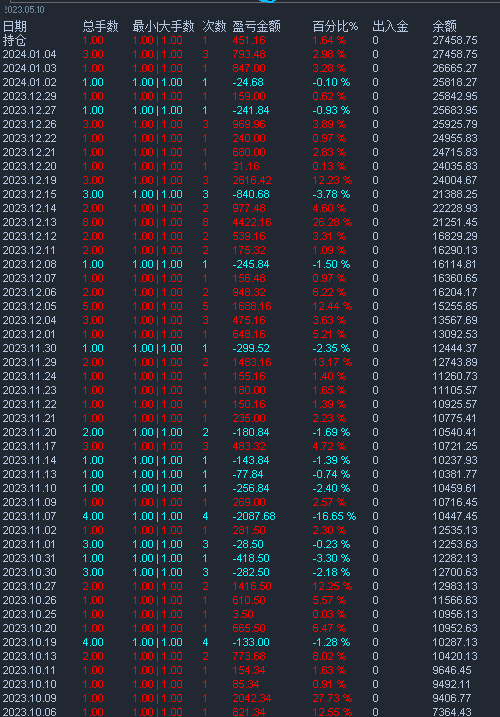Click the 4422.16 profit value
The width and height of the screenshot is (500, 717).
point(252,222)
